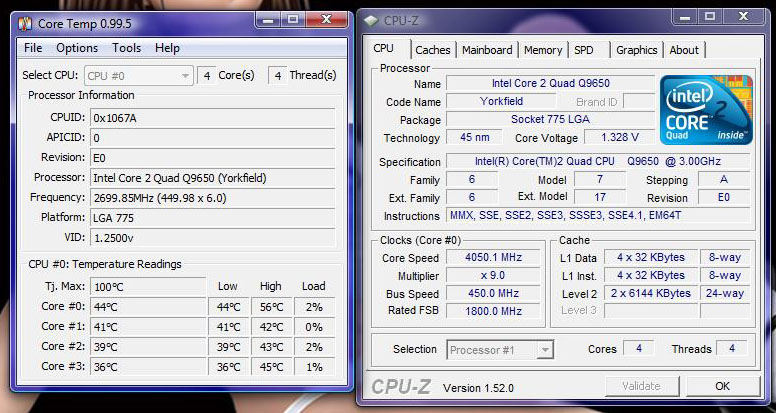
Task: Click the Level 2 cache 2 x 6144 KBytes
Action: pyautogui.click(x=650, y=293)
